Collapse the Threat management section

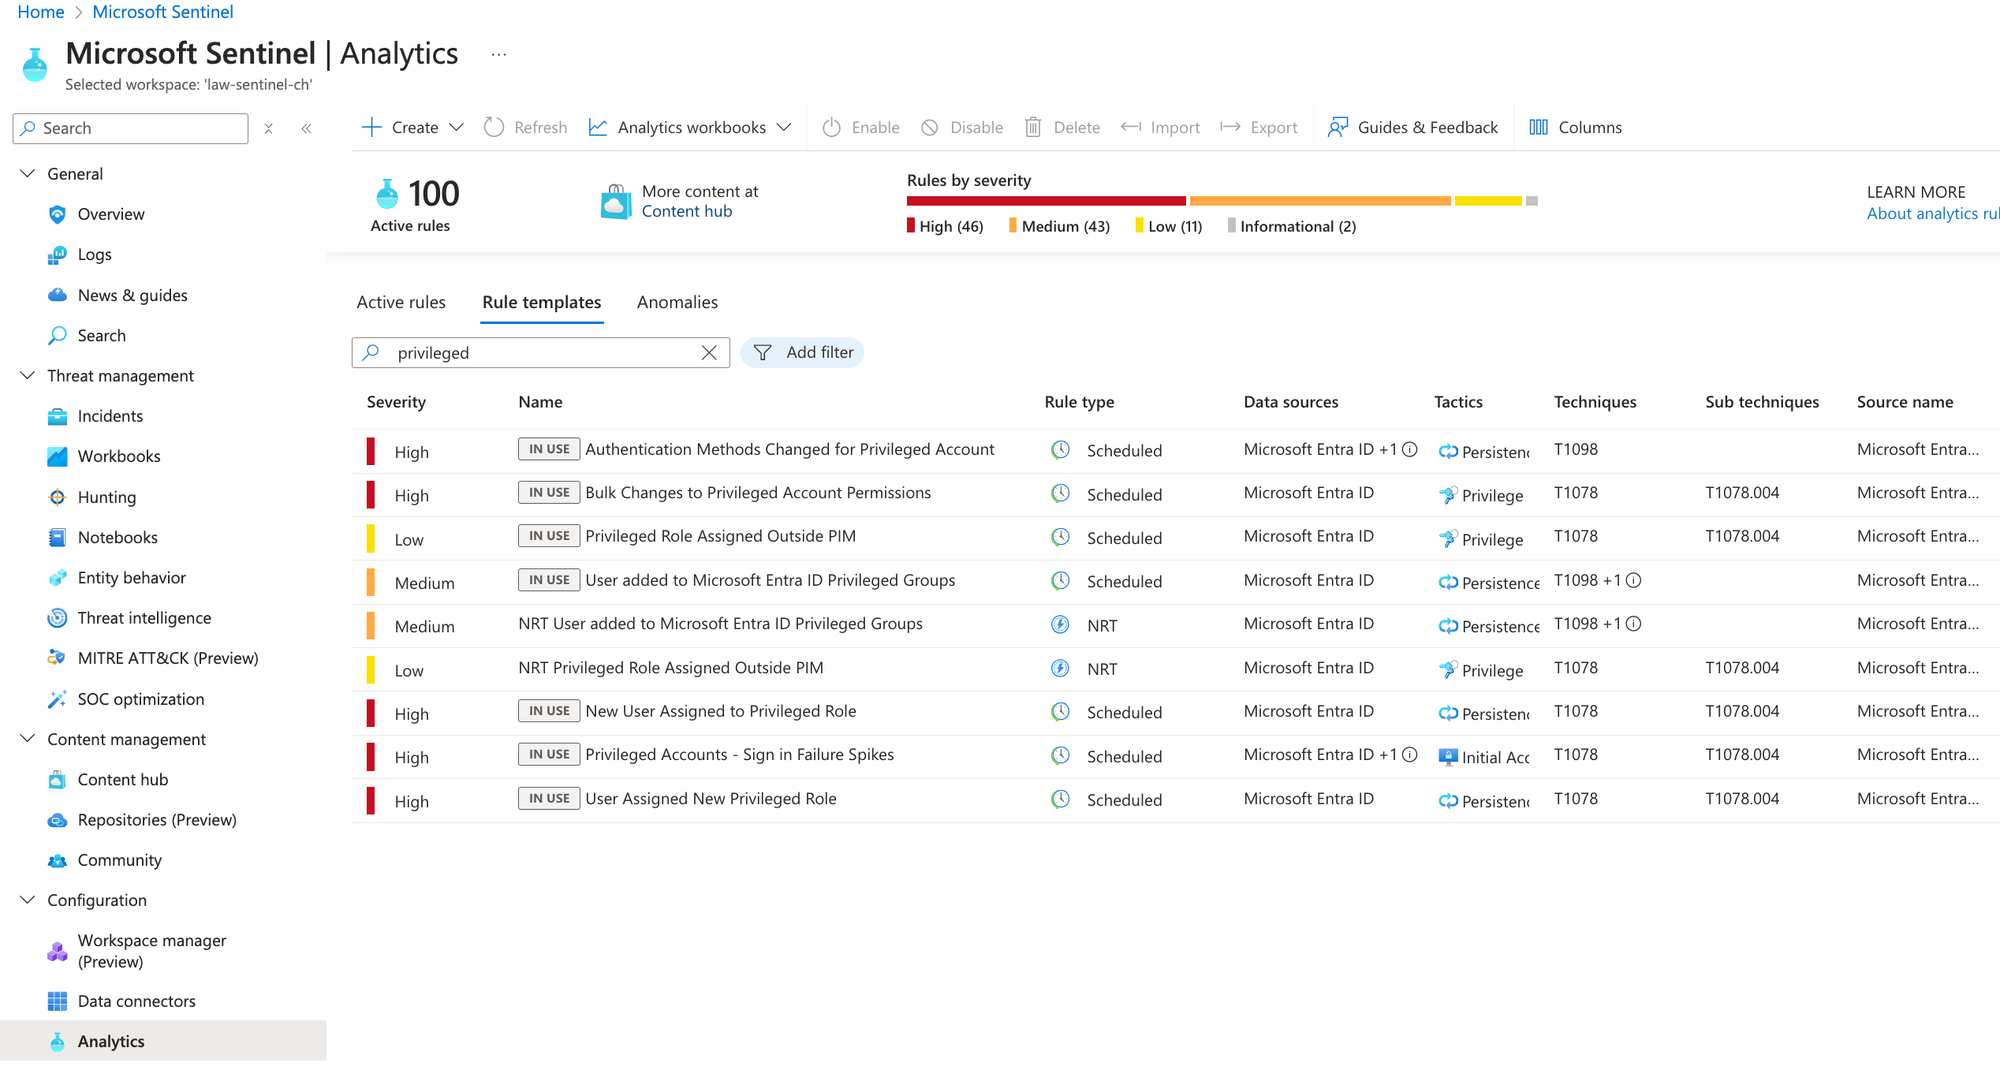pyautogui.click(x=27, y=375)
